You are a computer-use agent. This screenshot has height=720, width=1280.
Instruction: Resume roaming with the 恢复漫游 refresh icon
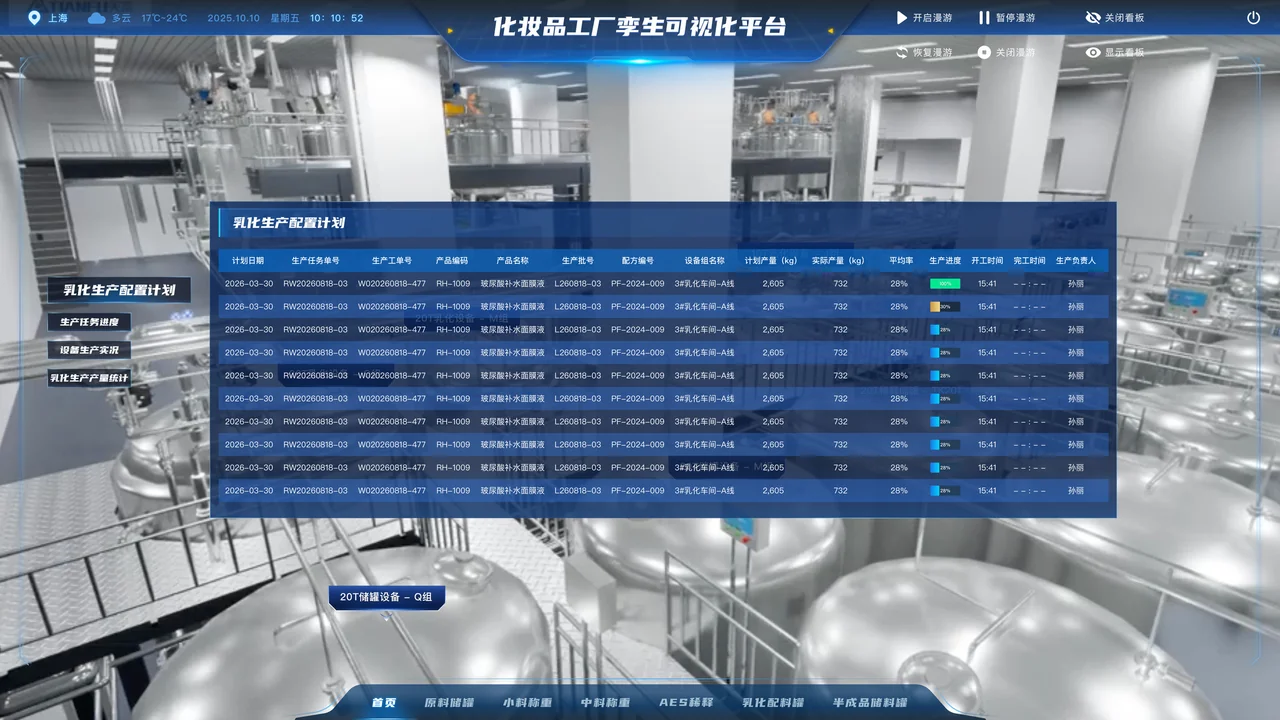[x=901, y=52]
